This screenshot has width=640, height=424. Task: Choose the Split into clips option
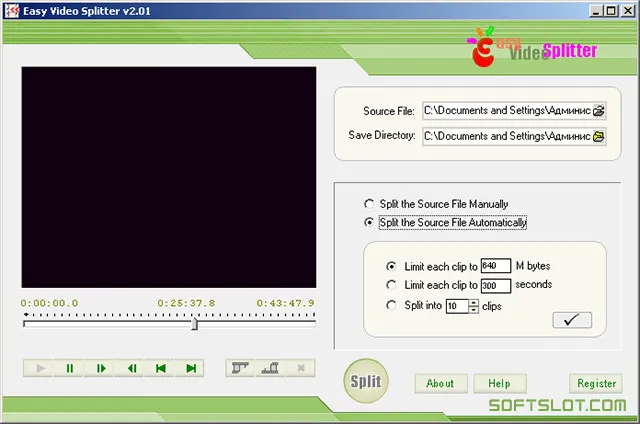point(391,305)
